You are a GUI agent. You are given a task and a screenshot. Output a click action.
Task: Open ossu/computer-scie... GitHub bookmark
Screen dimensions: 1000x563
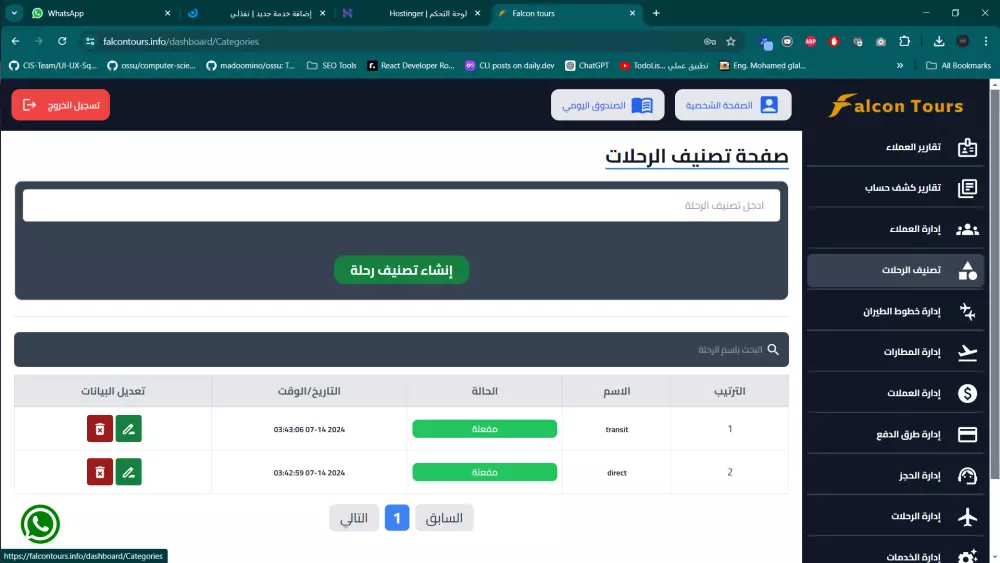click(151, 66)
